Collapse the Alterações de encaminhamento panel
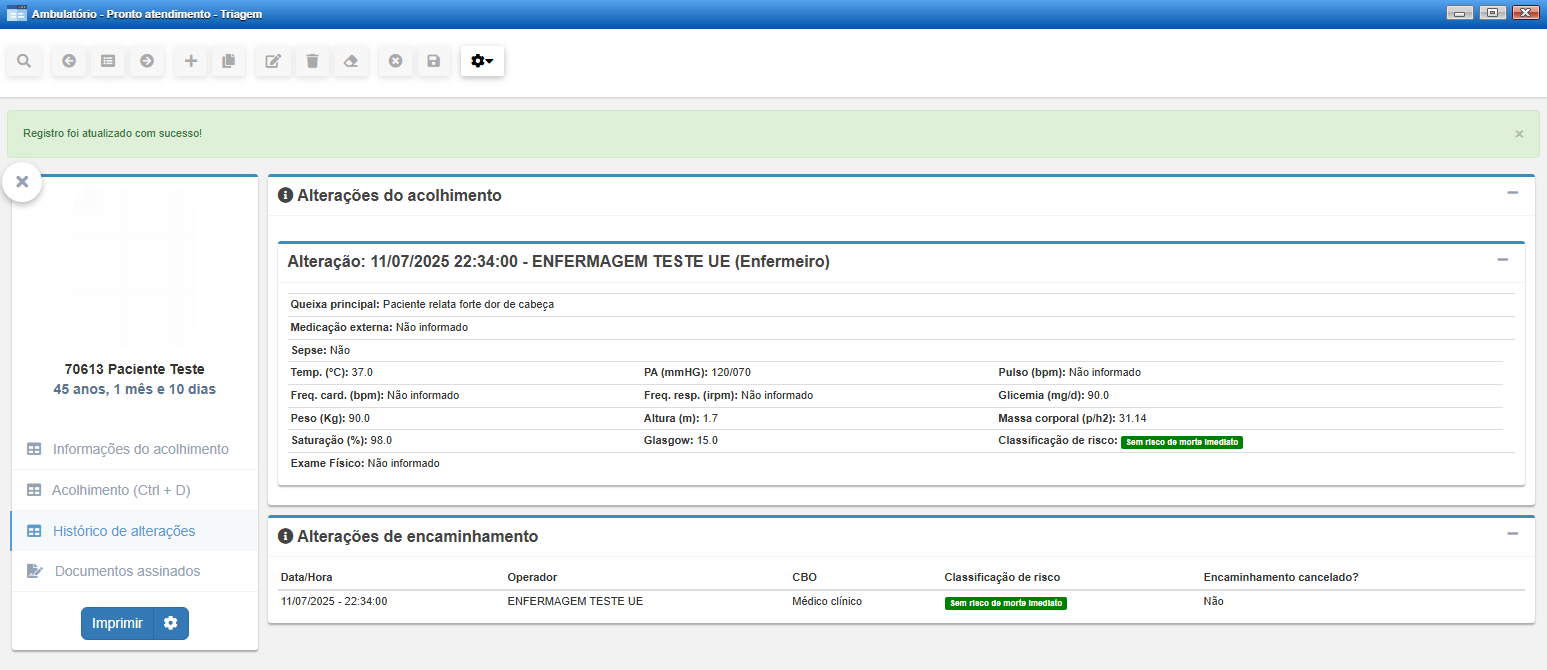1547x670 pixels. point(1512,534)
